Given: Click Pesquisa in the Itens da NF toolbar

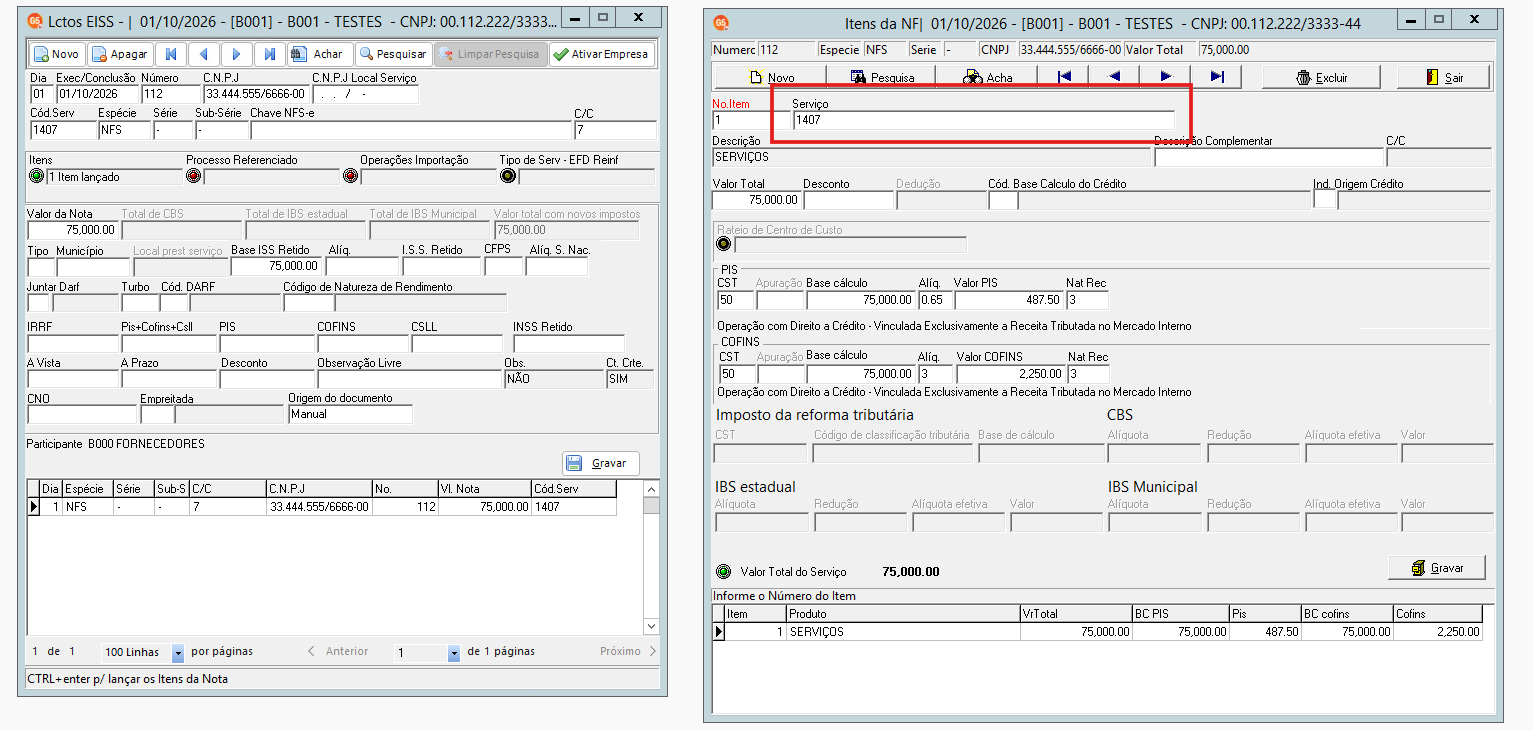Looking at the screenshot, I should (881, 77).
